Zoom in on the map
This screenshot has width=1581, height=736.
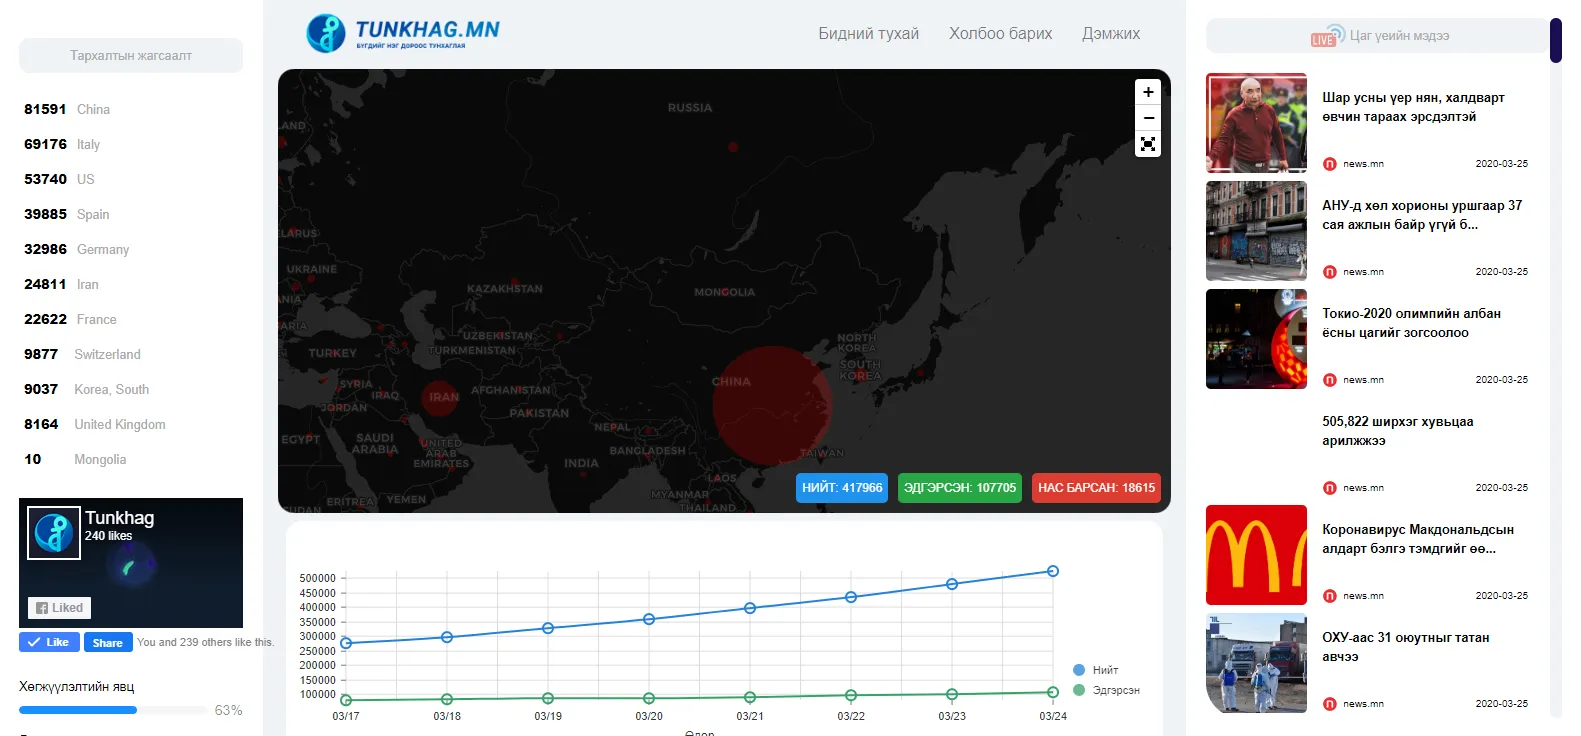click(1148, 92)
